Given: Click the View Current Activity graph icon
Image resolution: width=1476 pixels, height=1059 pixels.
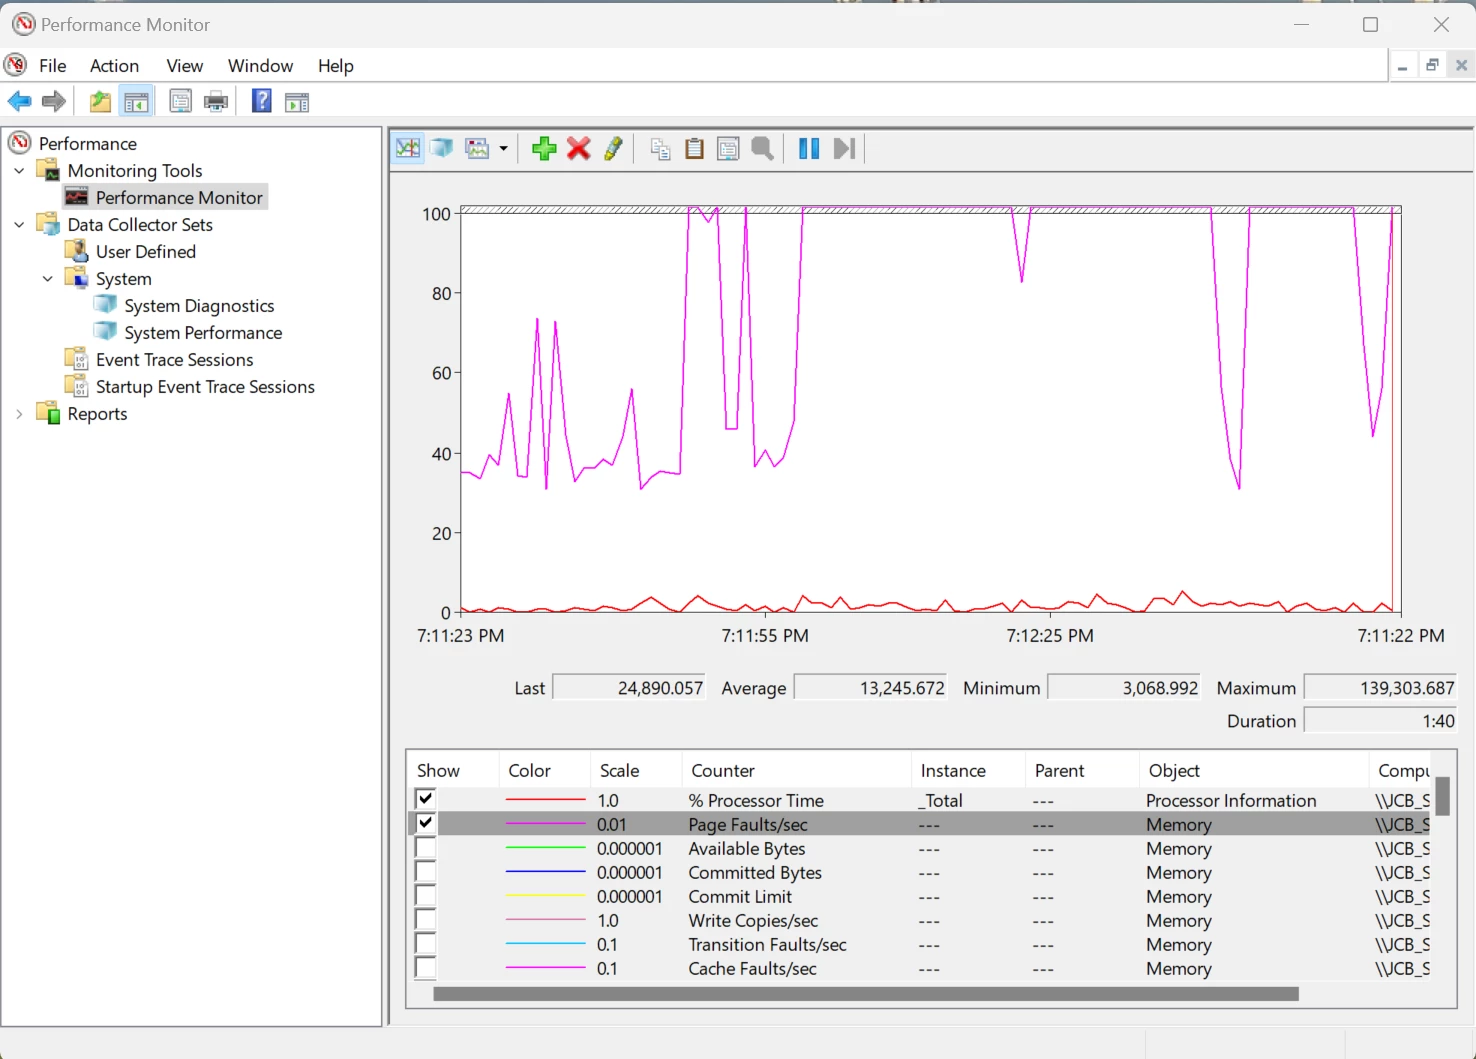Looking at the screenshot, I should point(408,149).
